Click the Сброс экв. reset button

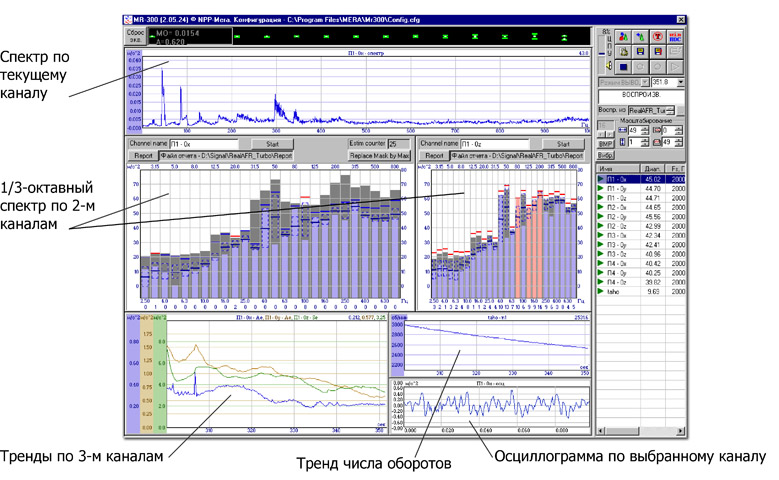pyautogui.click(x=136, y=36)
